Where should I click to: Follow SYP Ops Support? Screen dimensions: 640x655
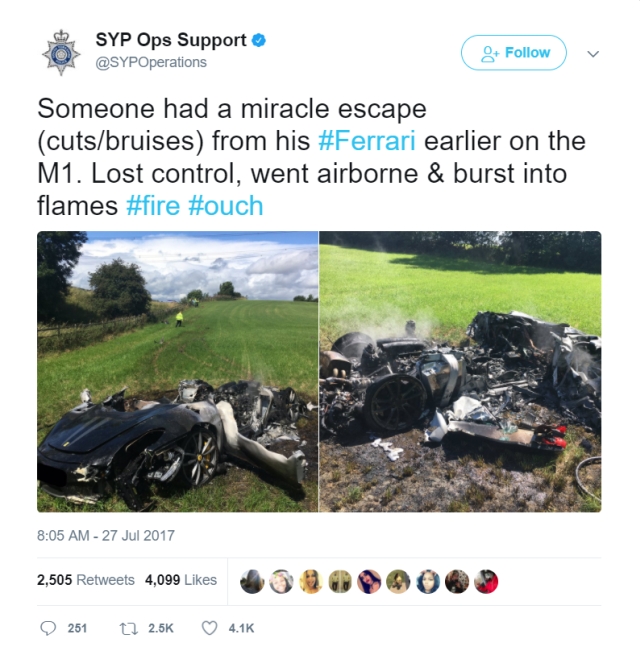[x=513, y=53]
